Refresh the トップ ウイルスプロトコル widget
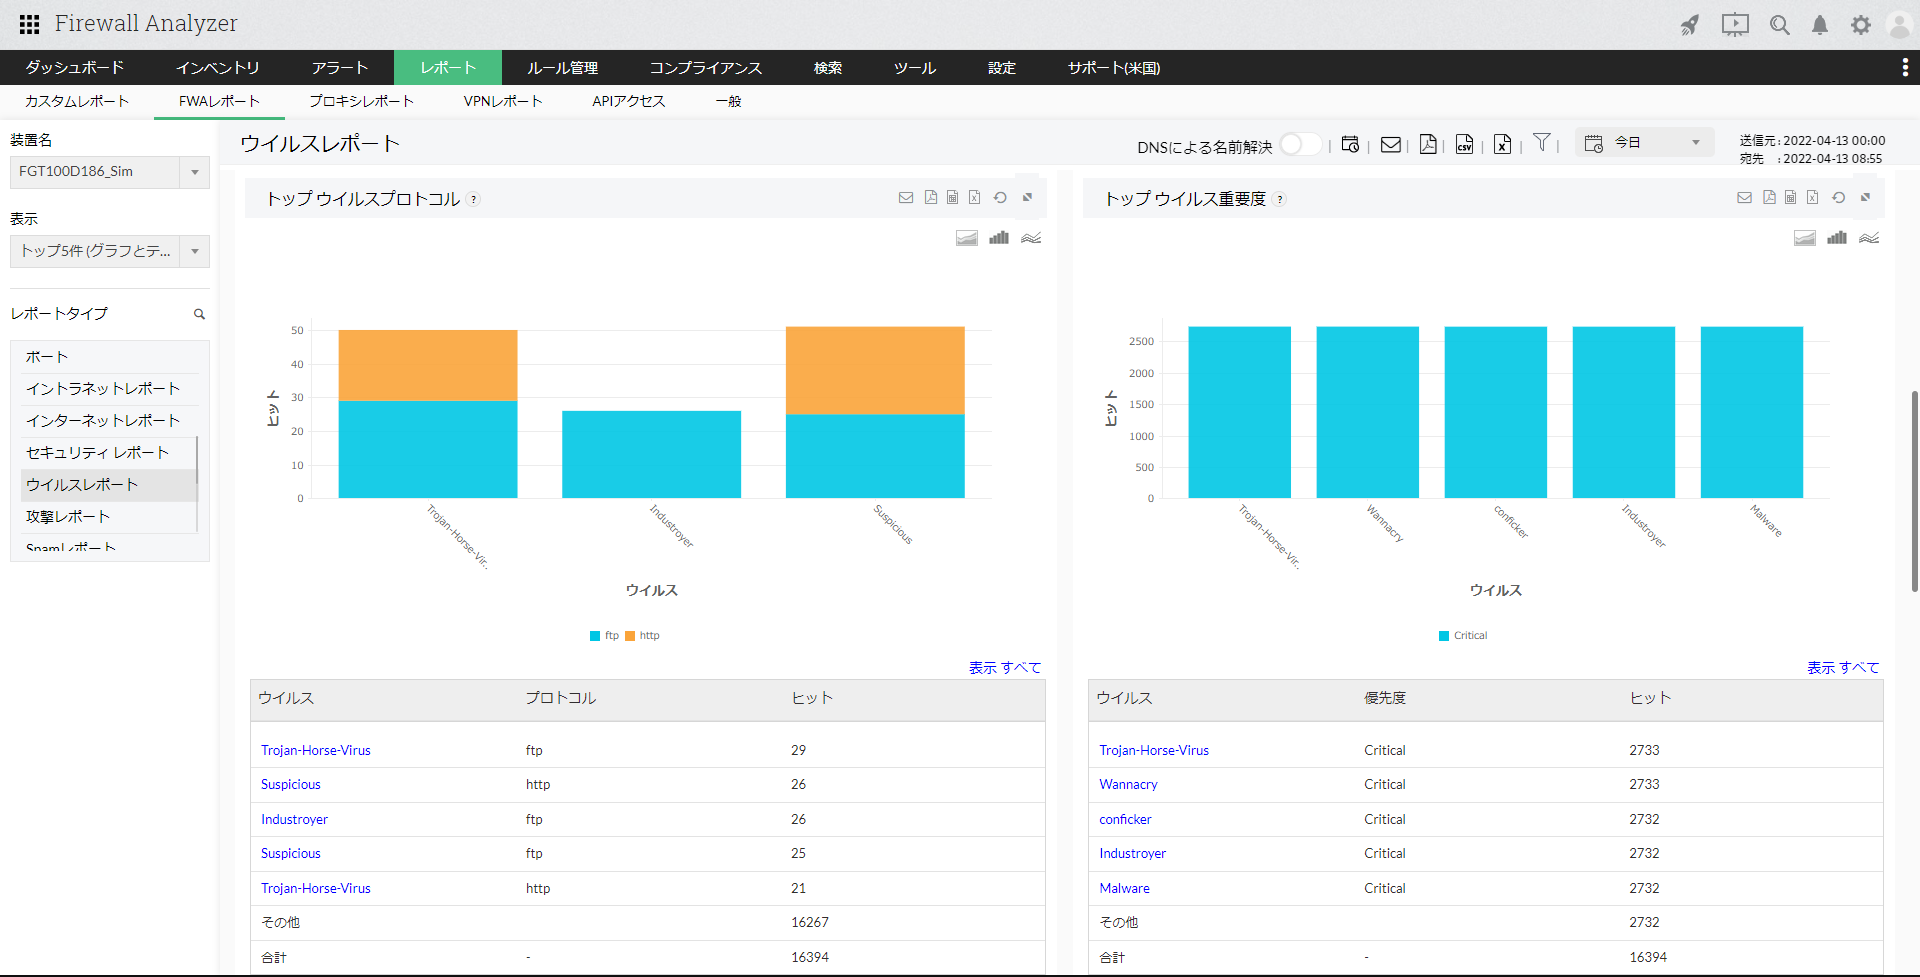The height and width of the screenshot is (977, 1920). pyautogui.click(x=1000, y=198)
